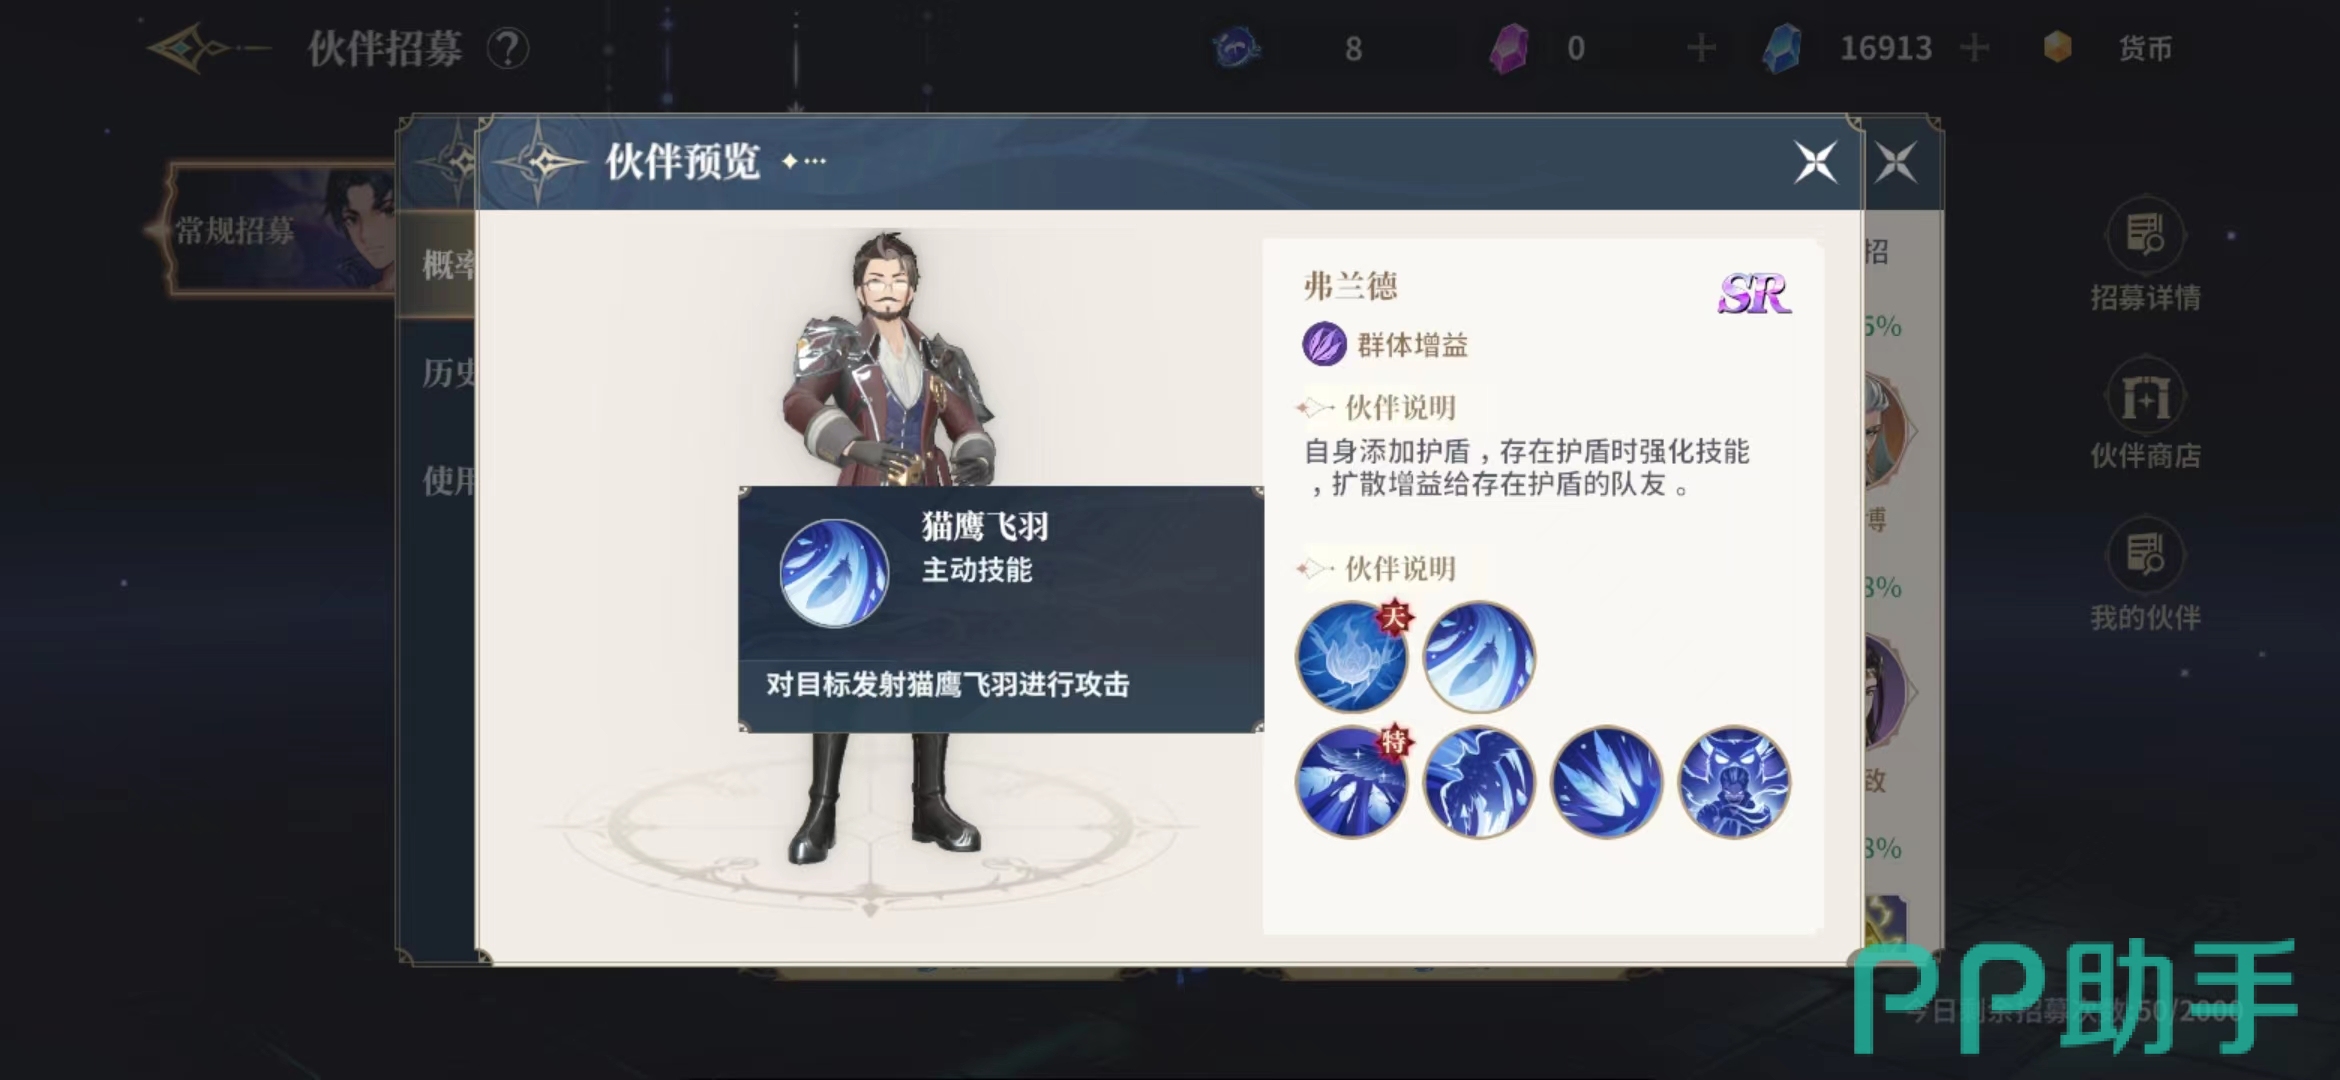Select the skill icon marked 天

1351,657
